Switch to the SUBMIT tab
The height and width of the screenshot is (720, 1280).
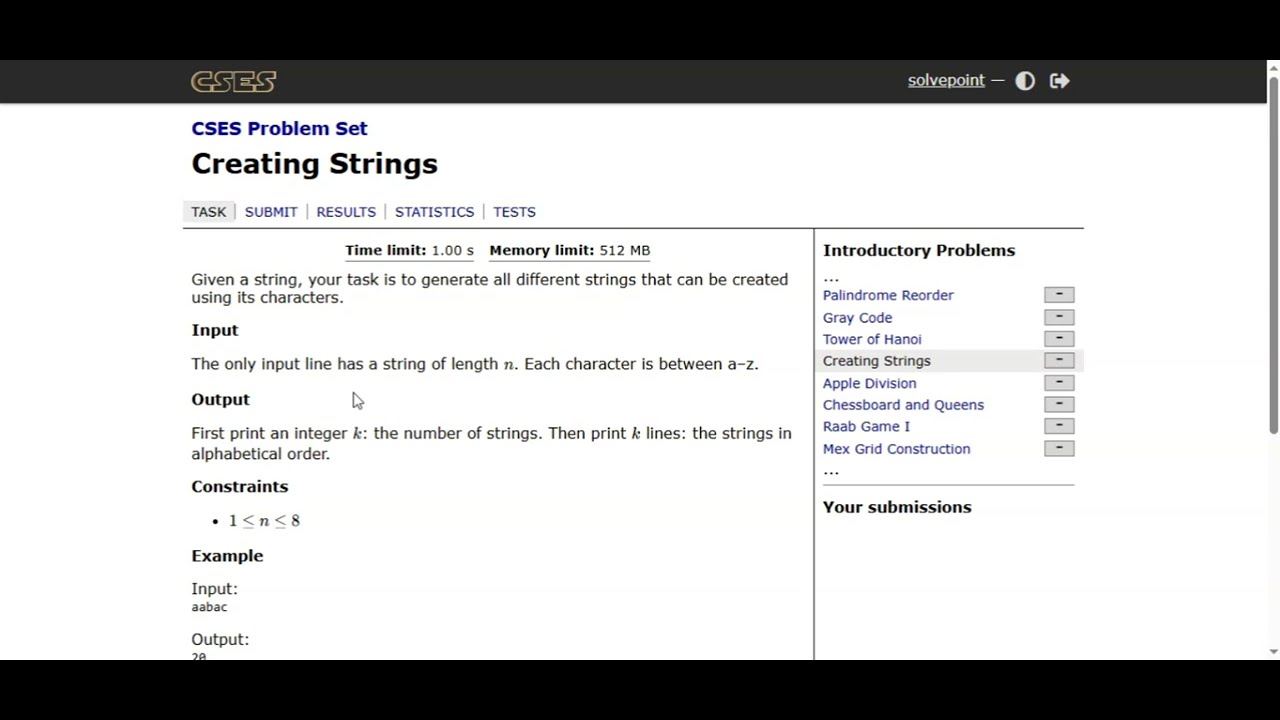point(271,212)
